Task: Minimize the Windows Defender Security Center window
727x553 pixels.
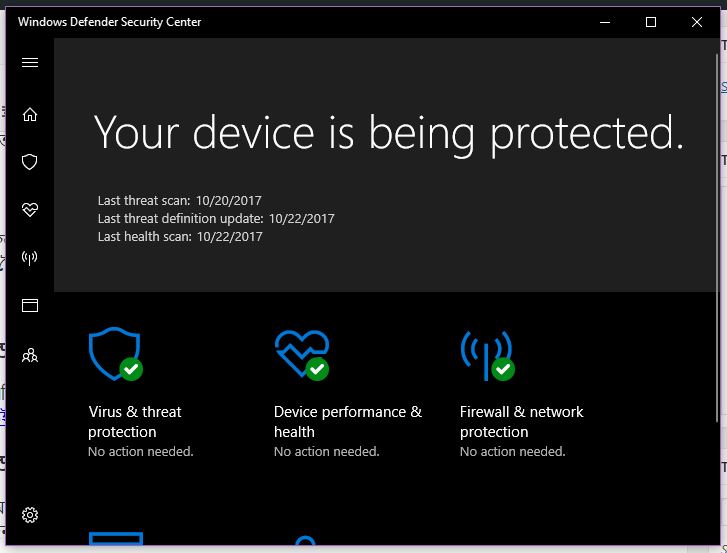Action: [605, 22]
